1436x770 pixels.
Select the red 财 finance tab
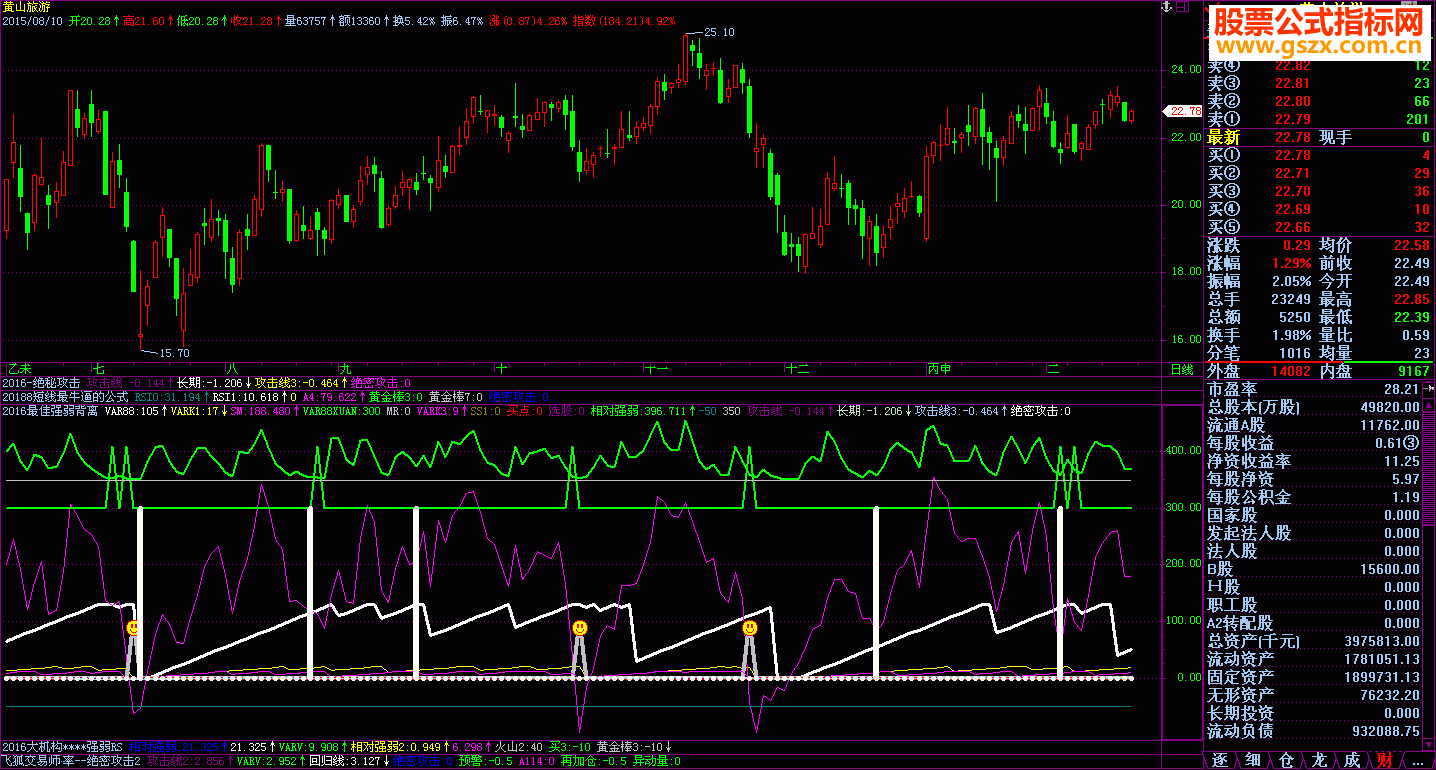[1385, 760]
